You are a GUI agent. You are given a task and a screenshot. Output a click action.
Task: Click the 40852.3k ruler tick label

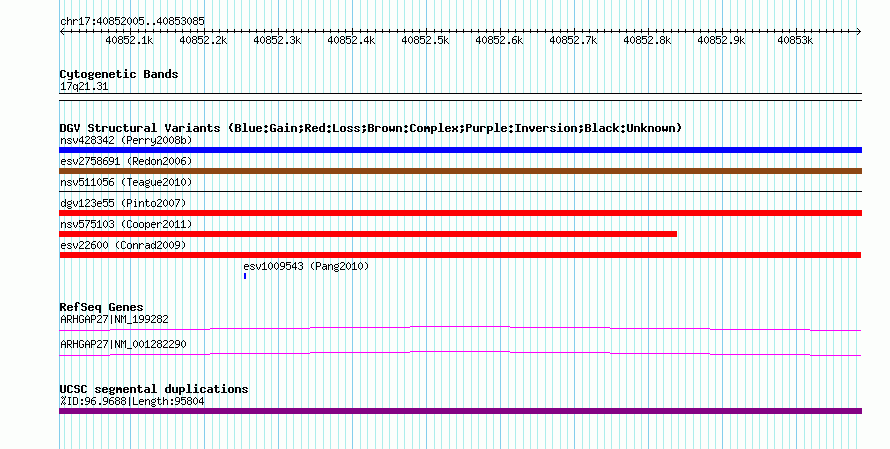[x=277, y=40]
